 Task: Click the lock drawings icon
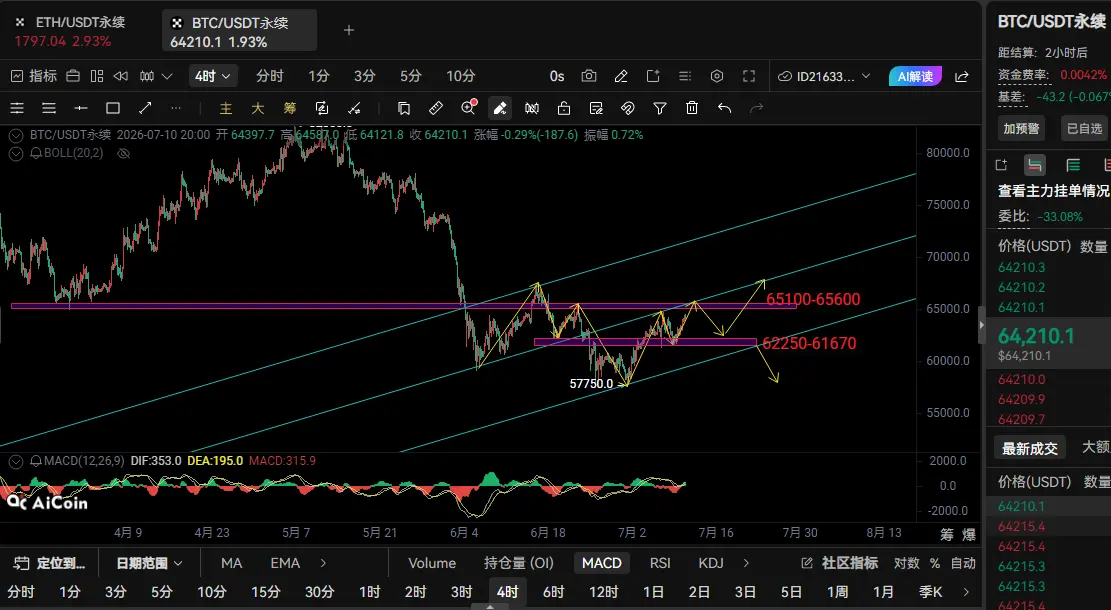563,108
